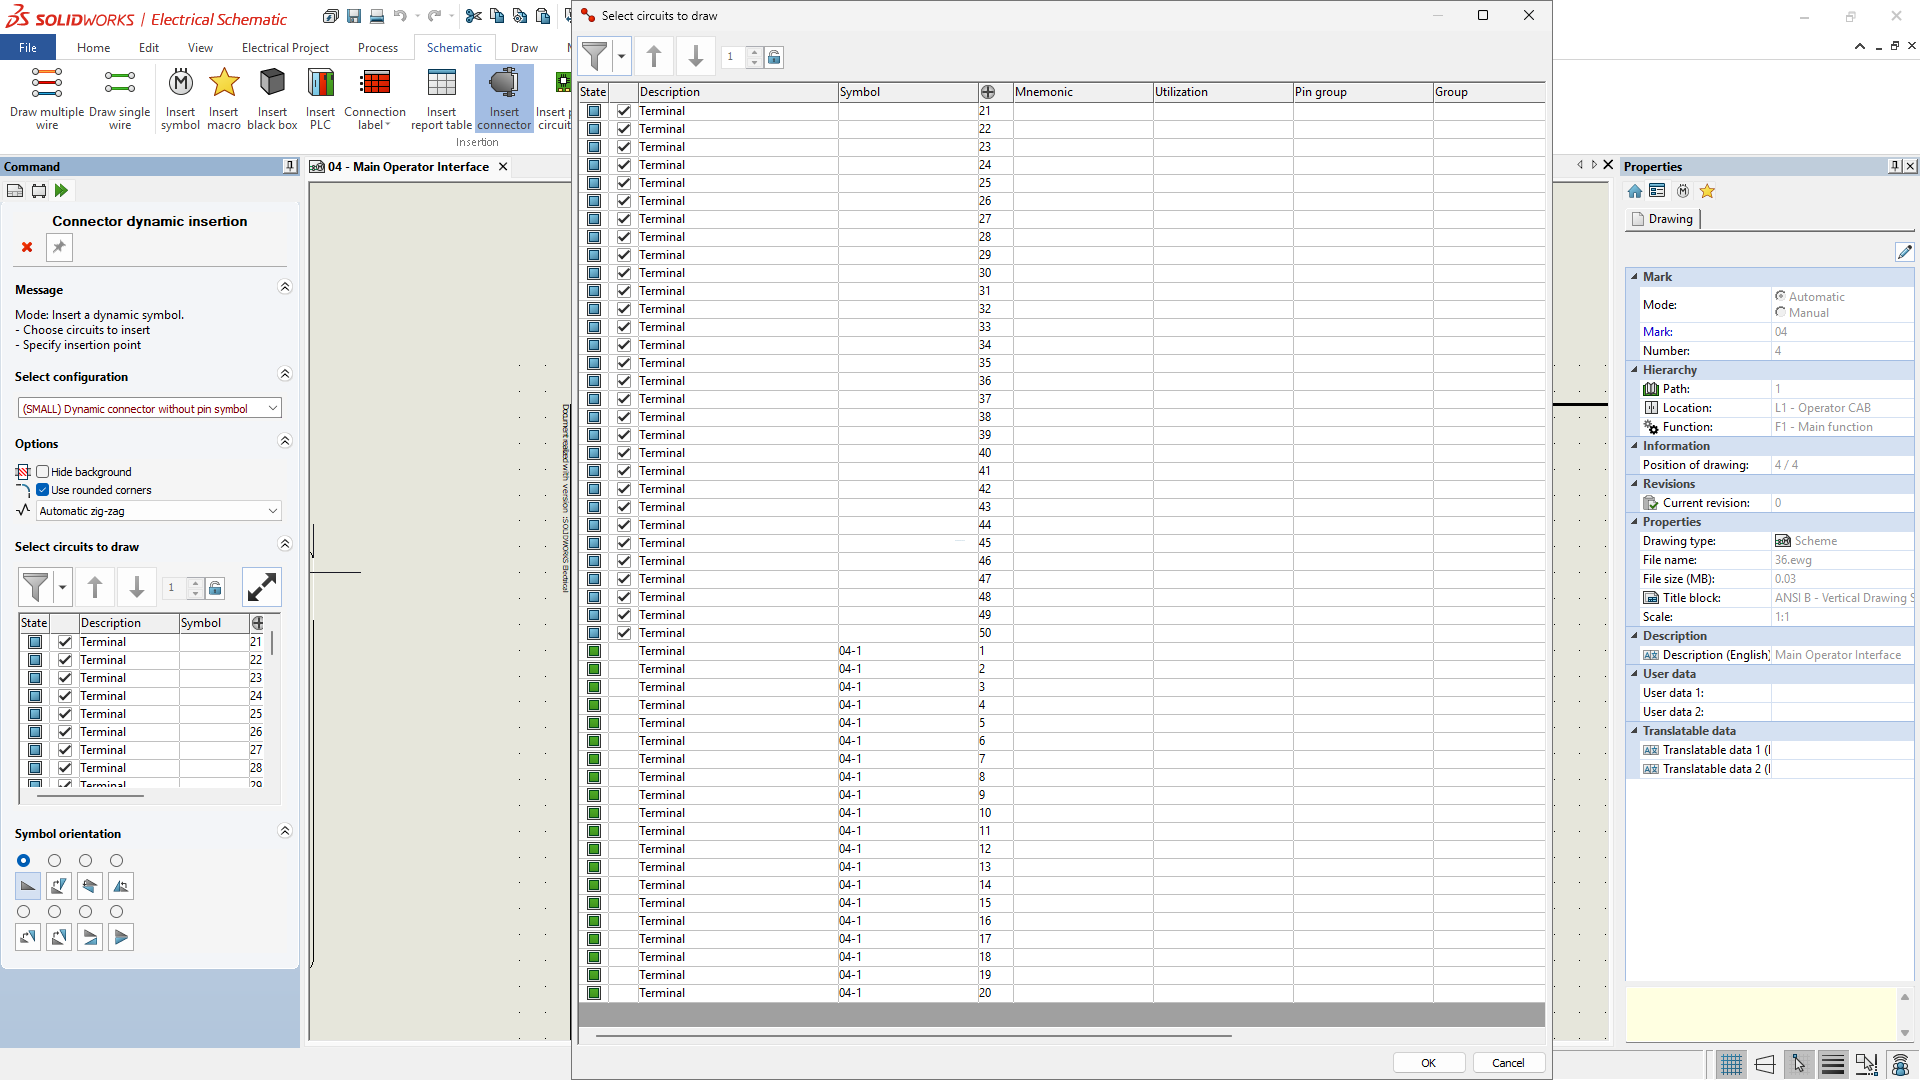Click the Draw multiple wire tool
The image size is (1920, 1080).
pyautogui.click(x=47, y=97)
